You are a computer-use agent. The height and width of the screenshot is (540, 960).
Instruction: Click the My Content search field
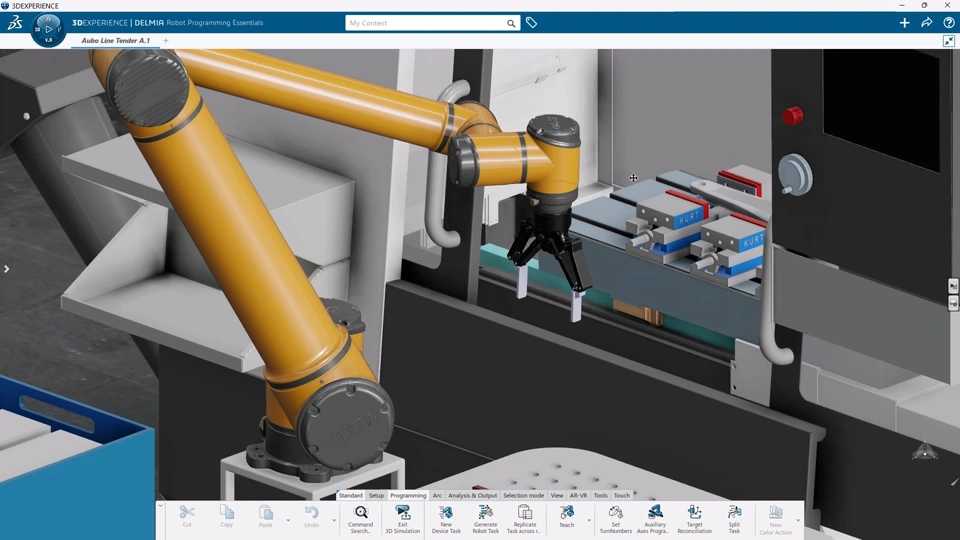click(x=426, y=23)
